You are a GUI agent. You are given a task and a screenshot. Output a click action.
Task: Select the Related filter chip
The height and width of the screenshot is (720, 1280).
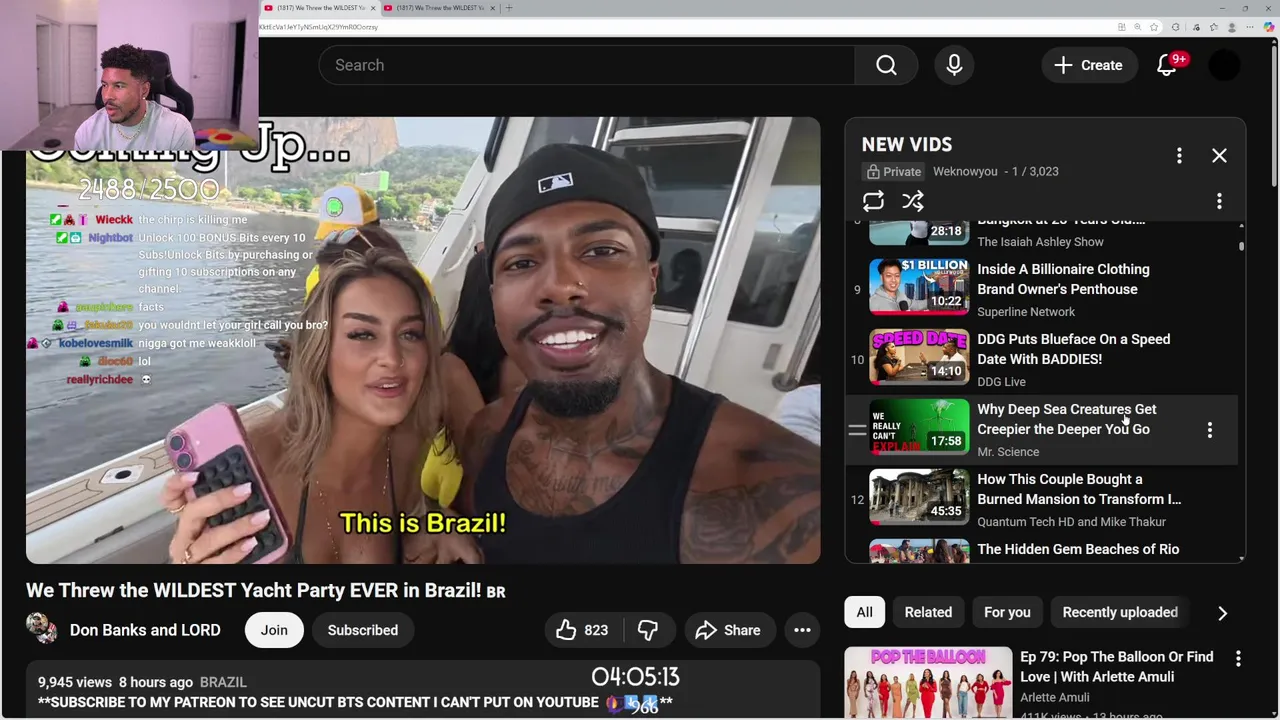coord(928,612)
